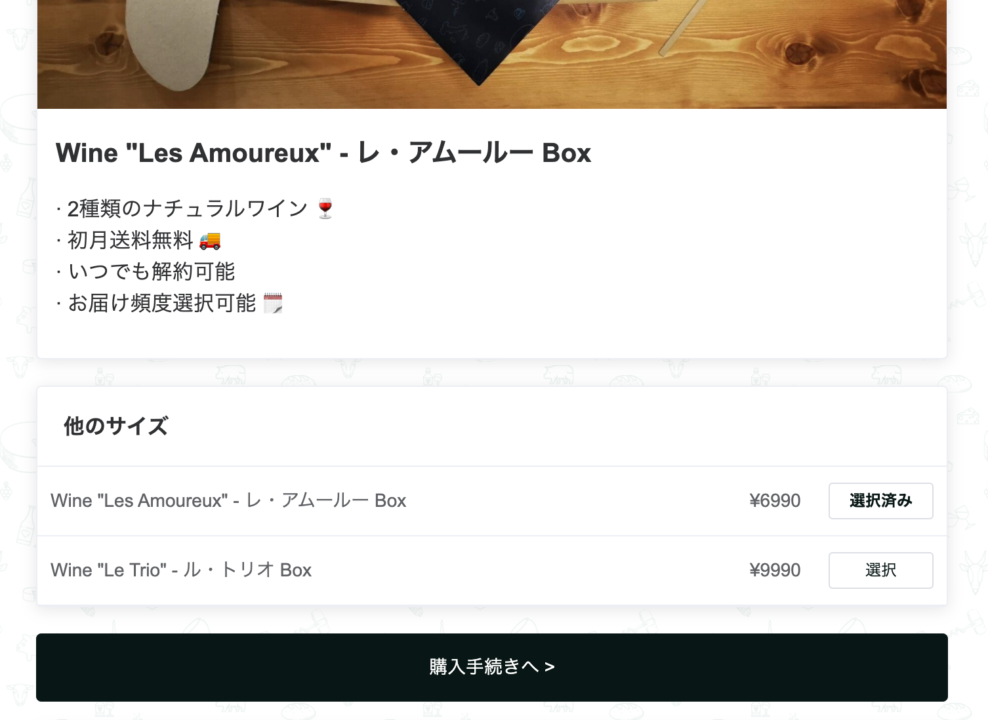The width and height of the screenshot is (988, 720).
Task: Click the いつでも解約可能 line
Action: (x=145, y=271)
